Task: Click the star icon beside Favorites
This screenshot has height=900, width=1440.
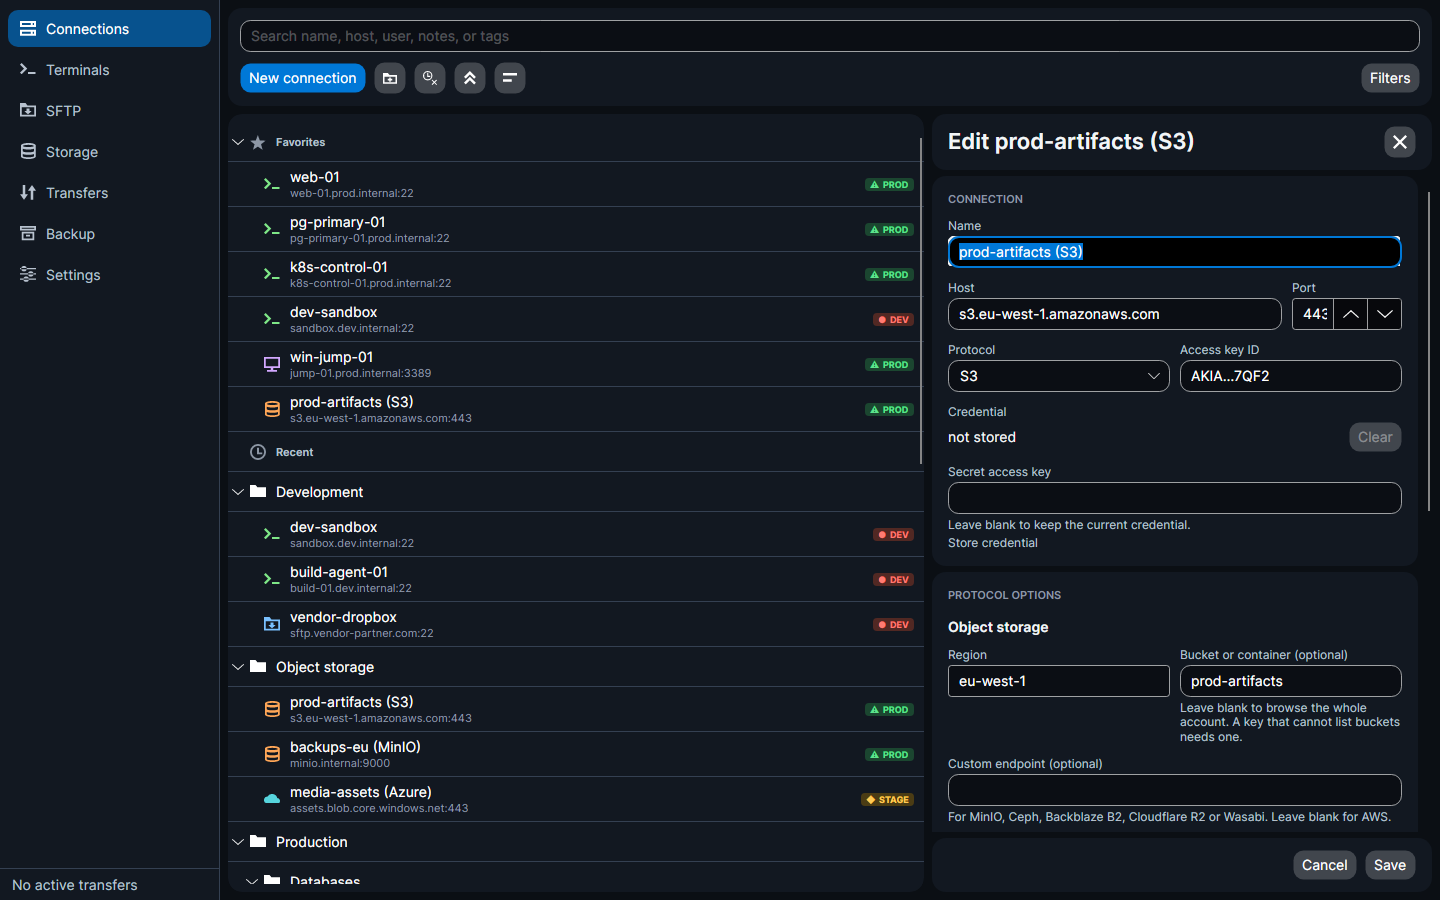Action: [258, 142]
